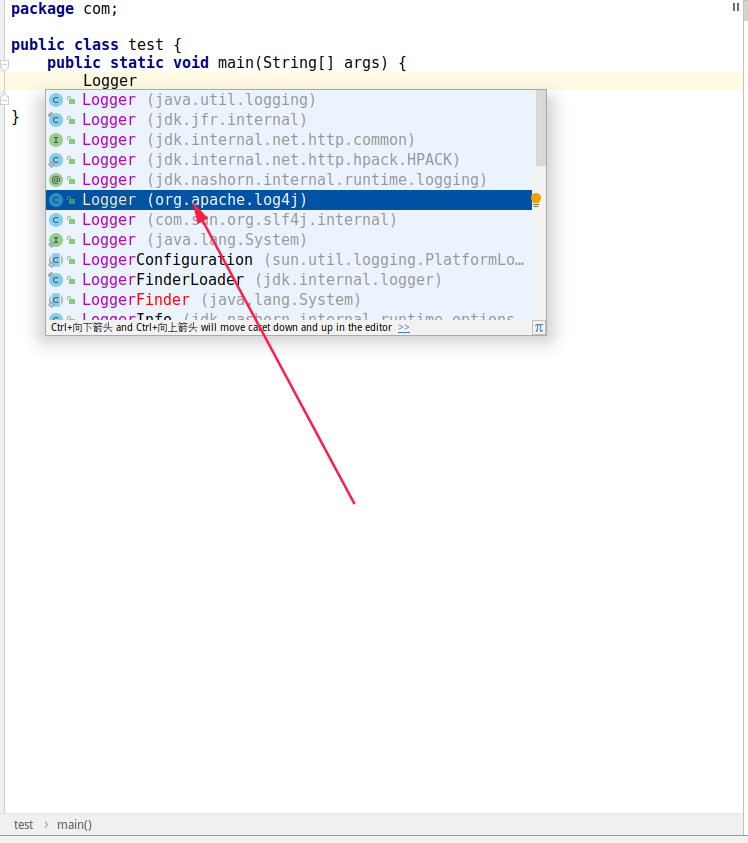The width and height of the screenshot is (748, 843).
Task: Click the intention lightbulb icon
Action: pos(536,200)
